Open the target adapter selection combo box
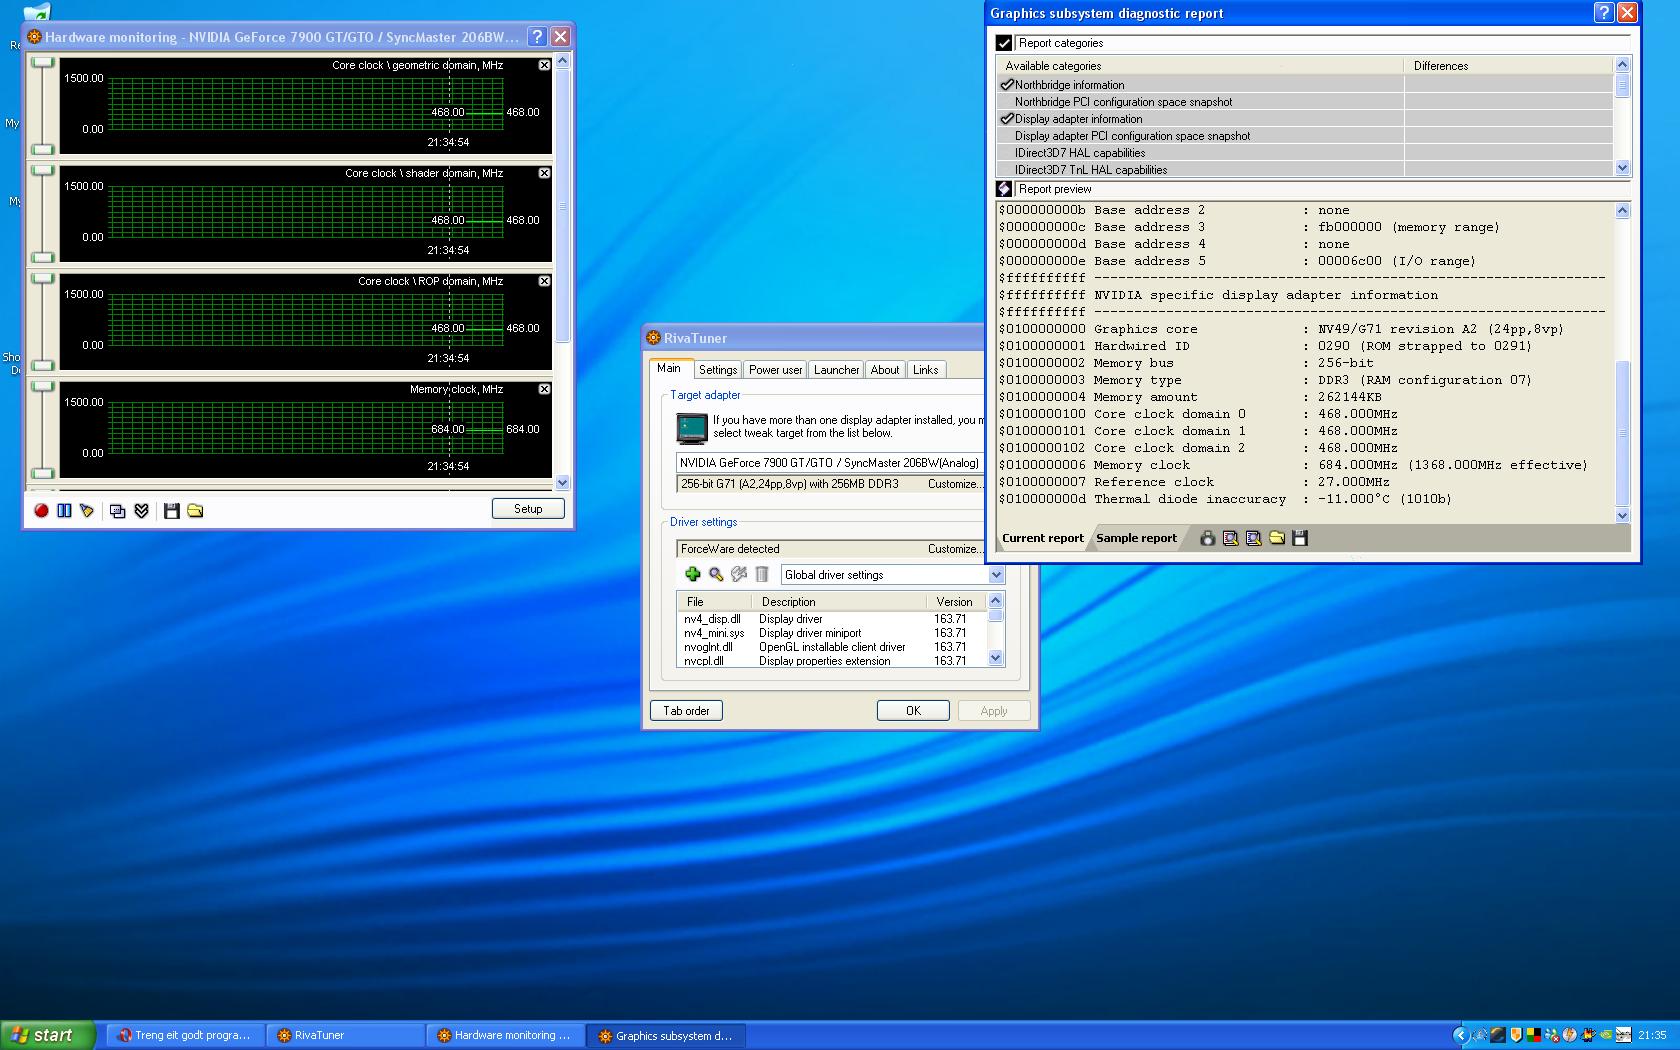The image size is (1680, 1050). pyautogui.click(x=830, y=463)
